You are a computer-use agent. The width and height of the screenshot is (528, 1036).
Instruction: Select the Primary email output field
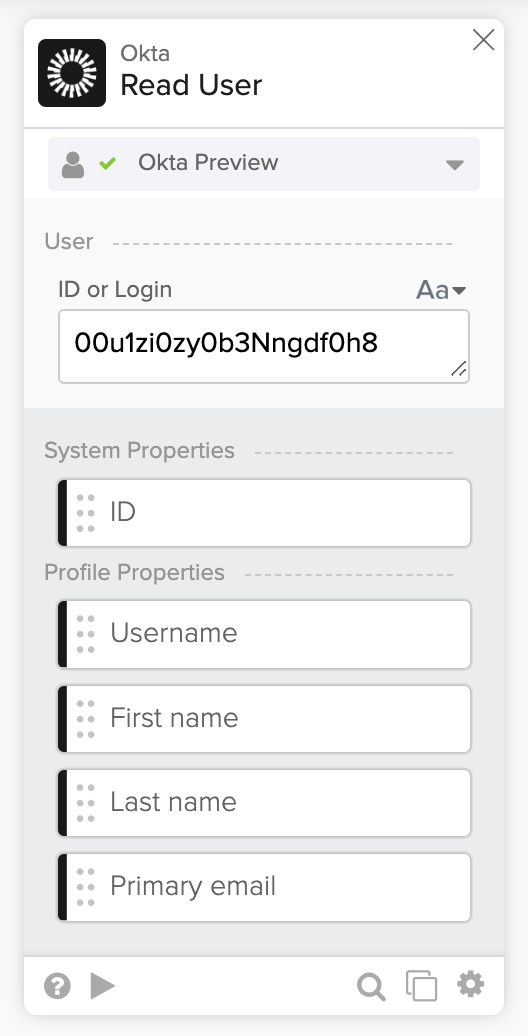[x=264, y=887]
